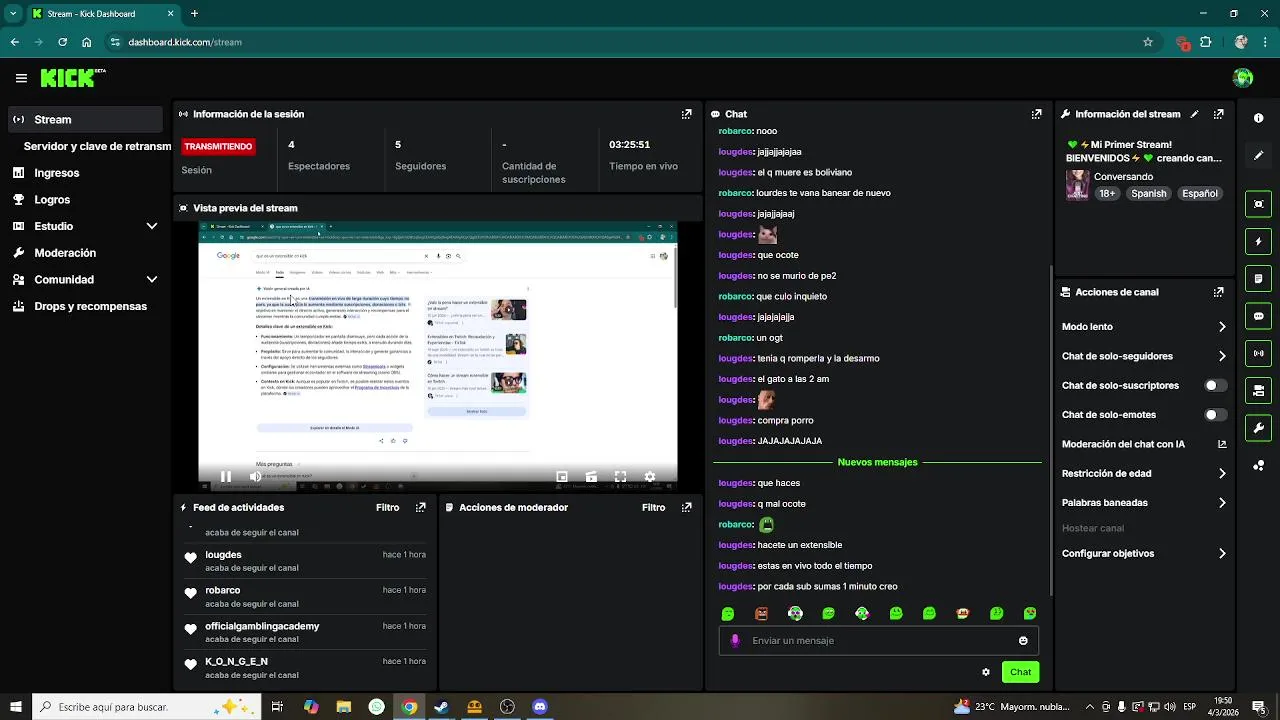Pause the stream preview video
Viewport: 1280px width, 720px height.
pyautogui.click(x=226, y=477)
